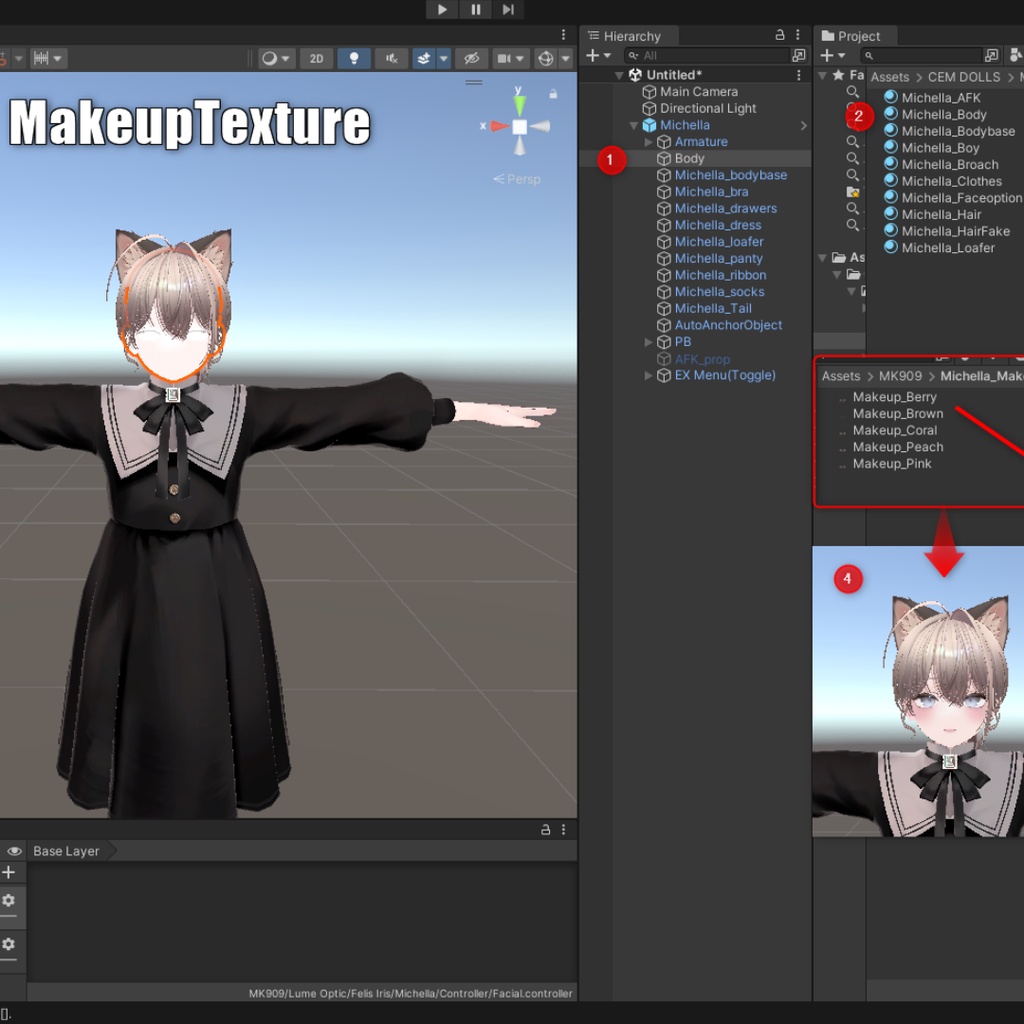Click Project panel search field
Image resolution: width=1024 pixels, height=1024 pixels.
(x=921, y=56)
